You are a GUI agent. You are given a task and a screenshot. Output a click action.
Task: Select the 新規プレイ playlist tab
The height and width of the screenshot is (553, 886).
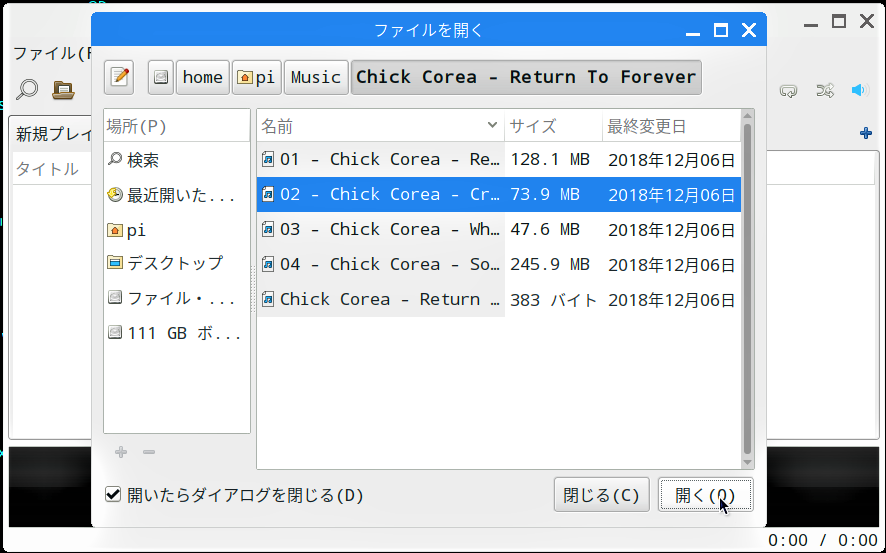pos(53,134)
